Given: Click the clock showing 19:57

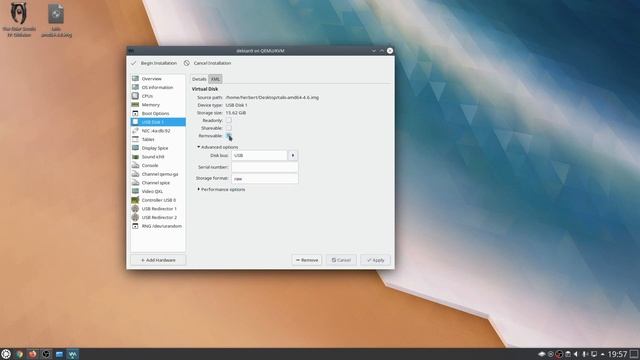Looking at the screenshot, I should tap(617, 354).
